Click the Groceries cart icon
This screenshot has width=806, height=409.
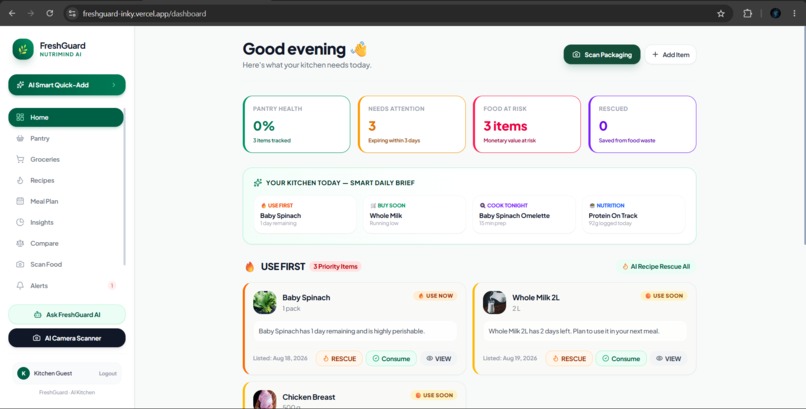[x=20, y=159]
